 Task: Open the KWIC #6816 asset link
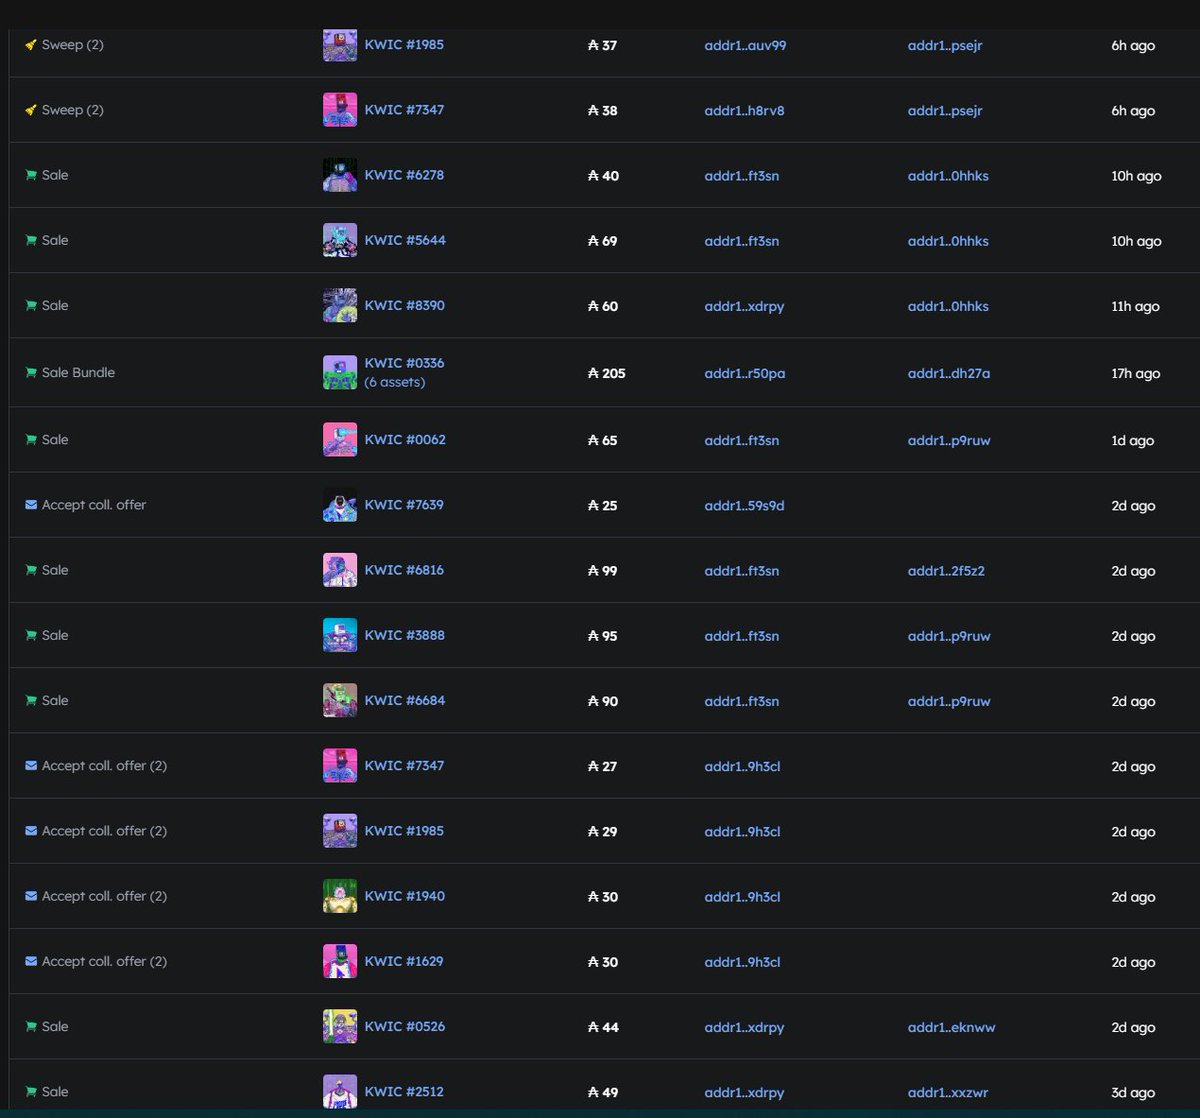404,570
